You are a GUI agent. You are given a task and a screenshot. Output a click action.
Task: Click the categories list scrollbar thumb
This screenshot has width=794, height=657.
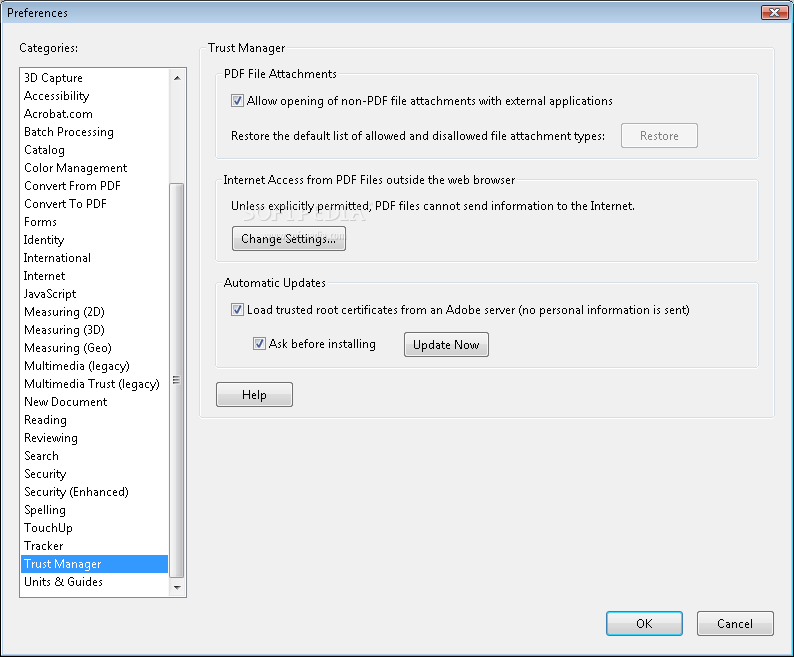[177, 380]
